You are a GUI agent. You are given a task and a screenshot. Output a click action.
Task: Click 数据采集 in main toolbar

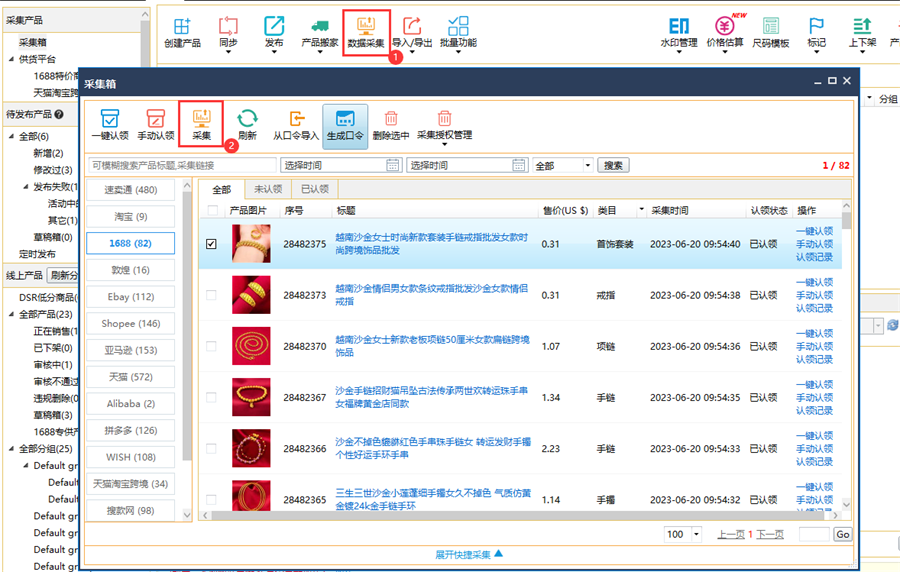coord(366,33)
